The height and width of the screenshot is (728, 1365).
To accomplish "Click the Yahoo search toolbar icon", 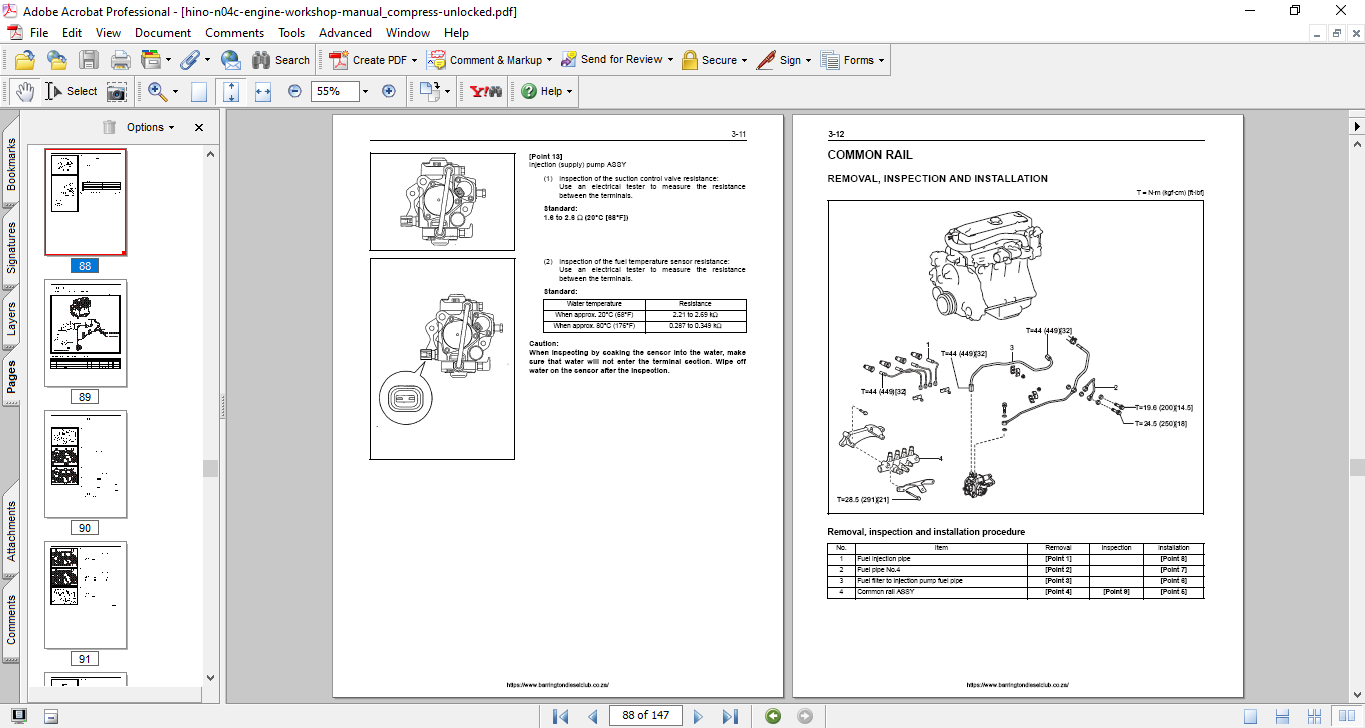I will (486, 91).
